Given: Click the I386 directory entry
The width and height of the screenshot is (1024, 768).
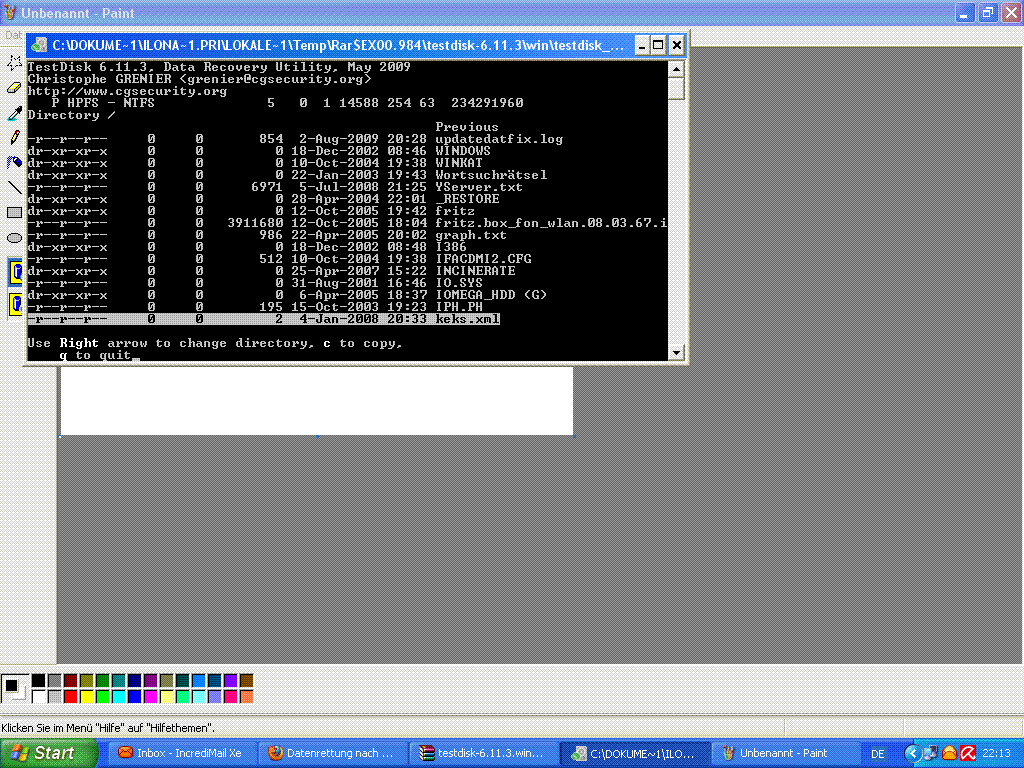Looking at the screenshot, I should point(451,247).
